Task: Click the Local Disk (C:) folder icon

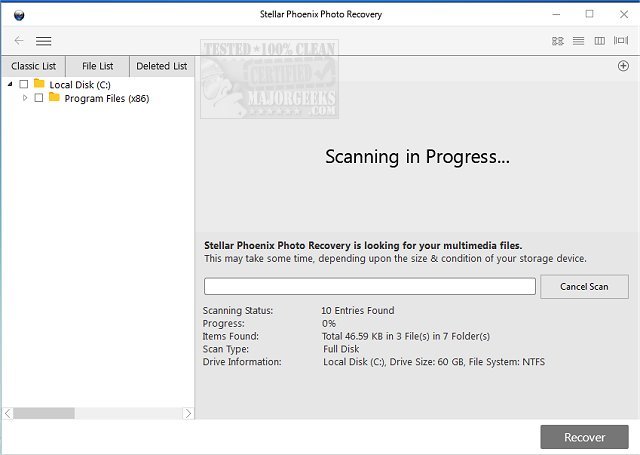Action: (39, 84)
